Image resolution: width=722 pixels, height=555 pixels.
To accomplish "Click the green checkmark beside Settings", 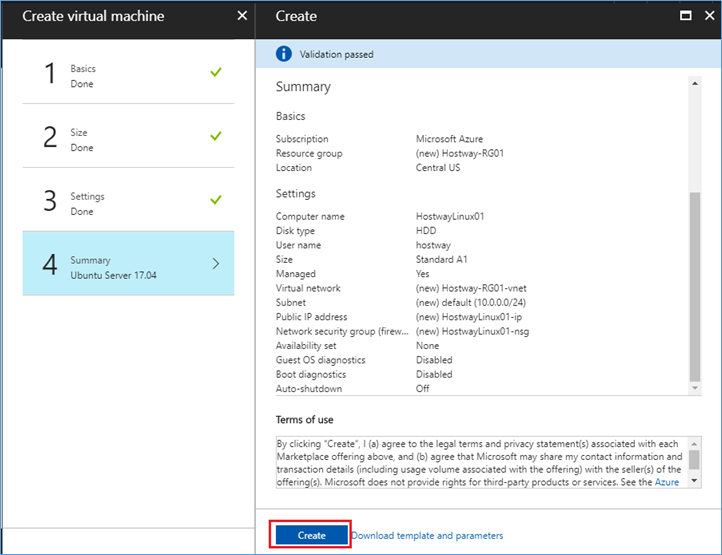I will [x=216, y=200].
